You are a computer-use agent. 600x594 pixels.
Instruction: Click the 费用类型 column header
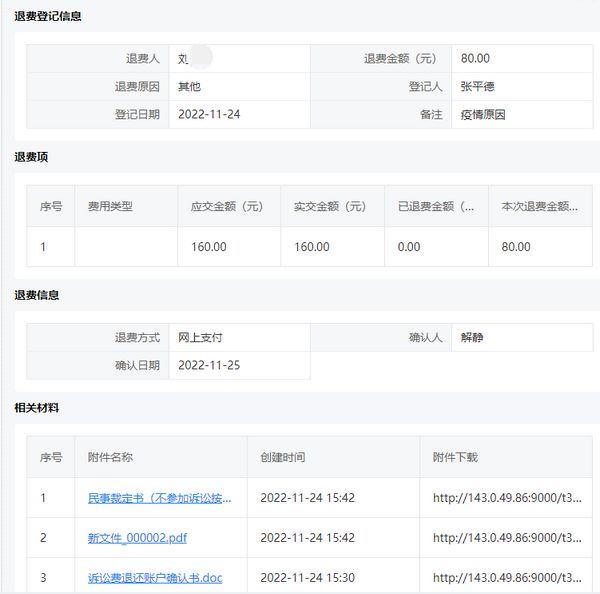[110, 207]
